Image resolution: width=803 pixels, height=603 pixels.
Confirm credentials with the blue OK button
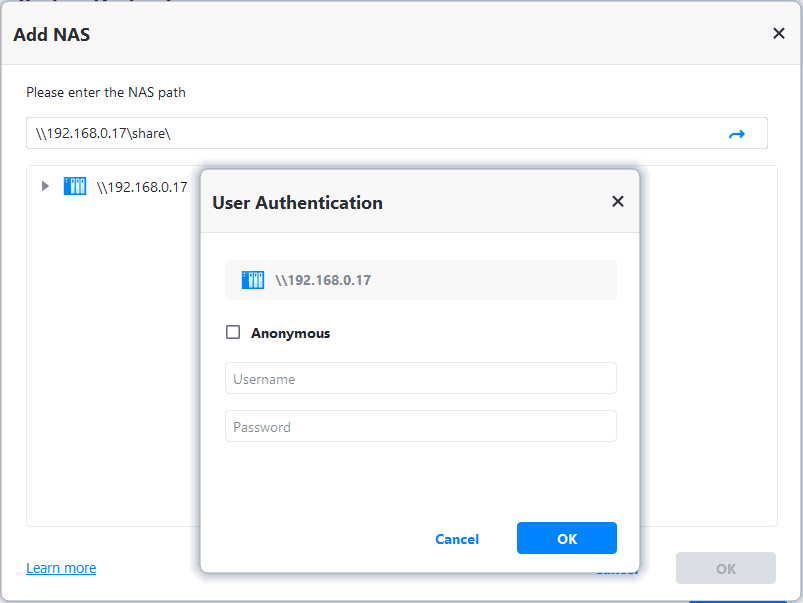[x=566, y=538]
